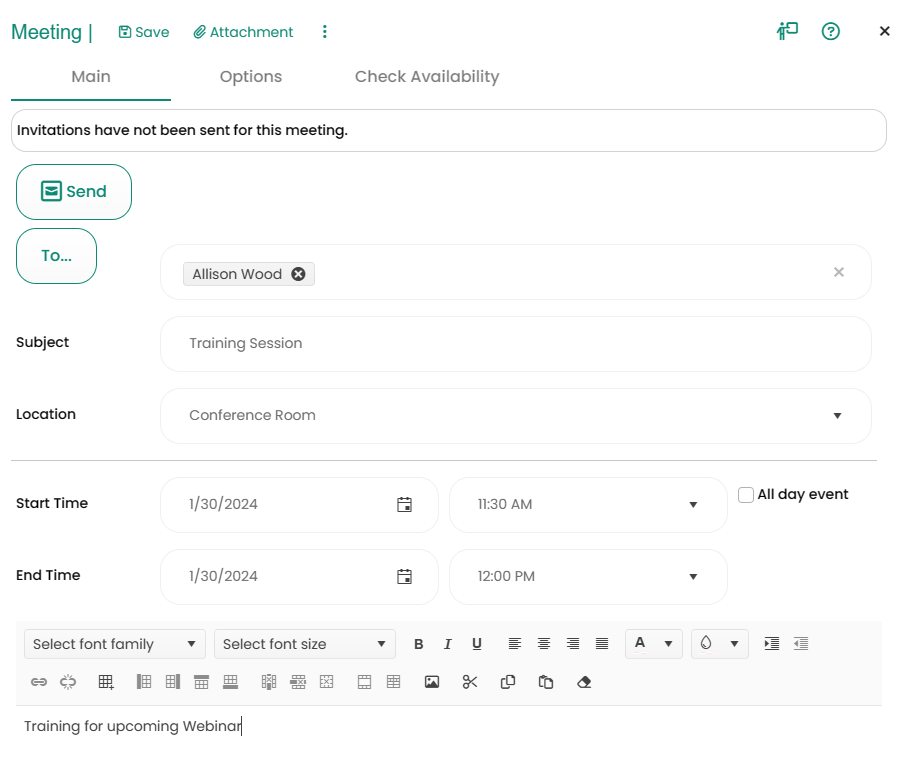Open the font color picker
Viewport: 908px width, 778px height.
click(653, 644)
